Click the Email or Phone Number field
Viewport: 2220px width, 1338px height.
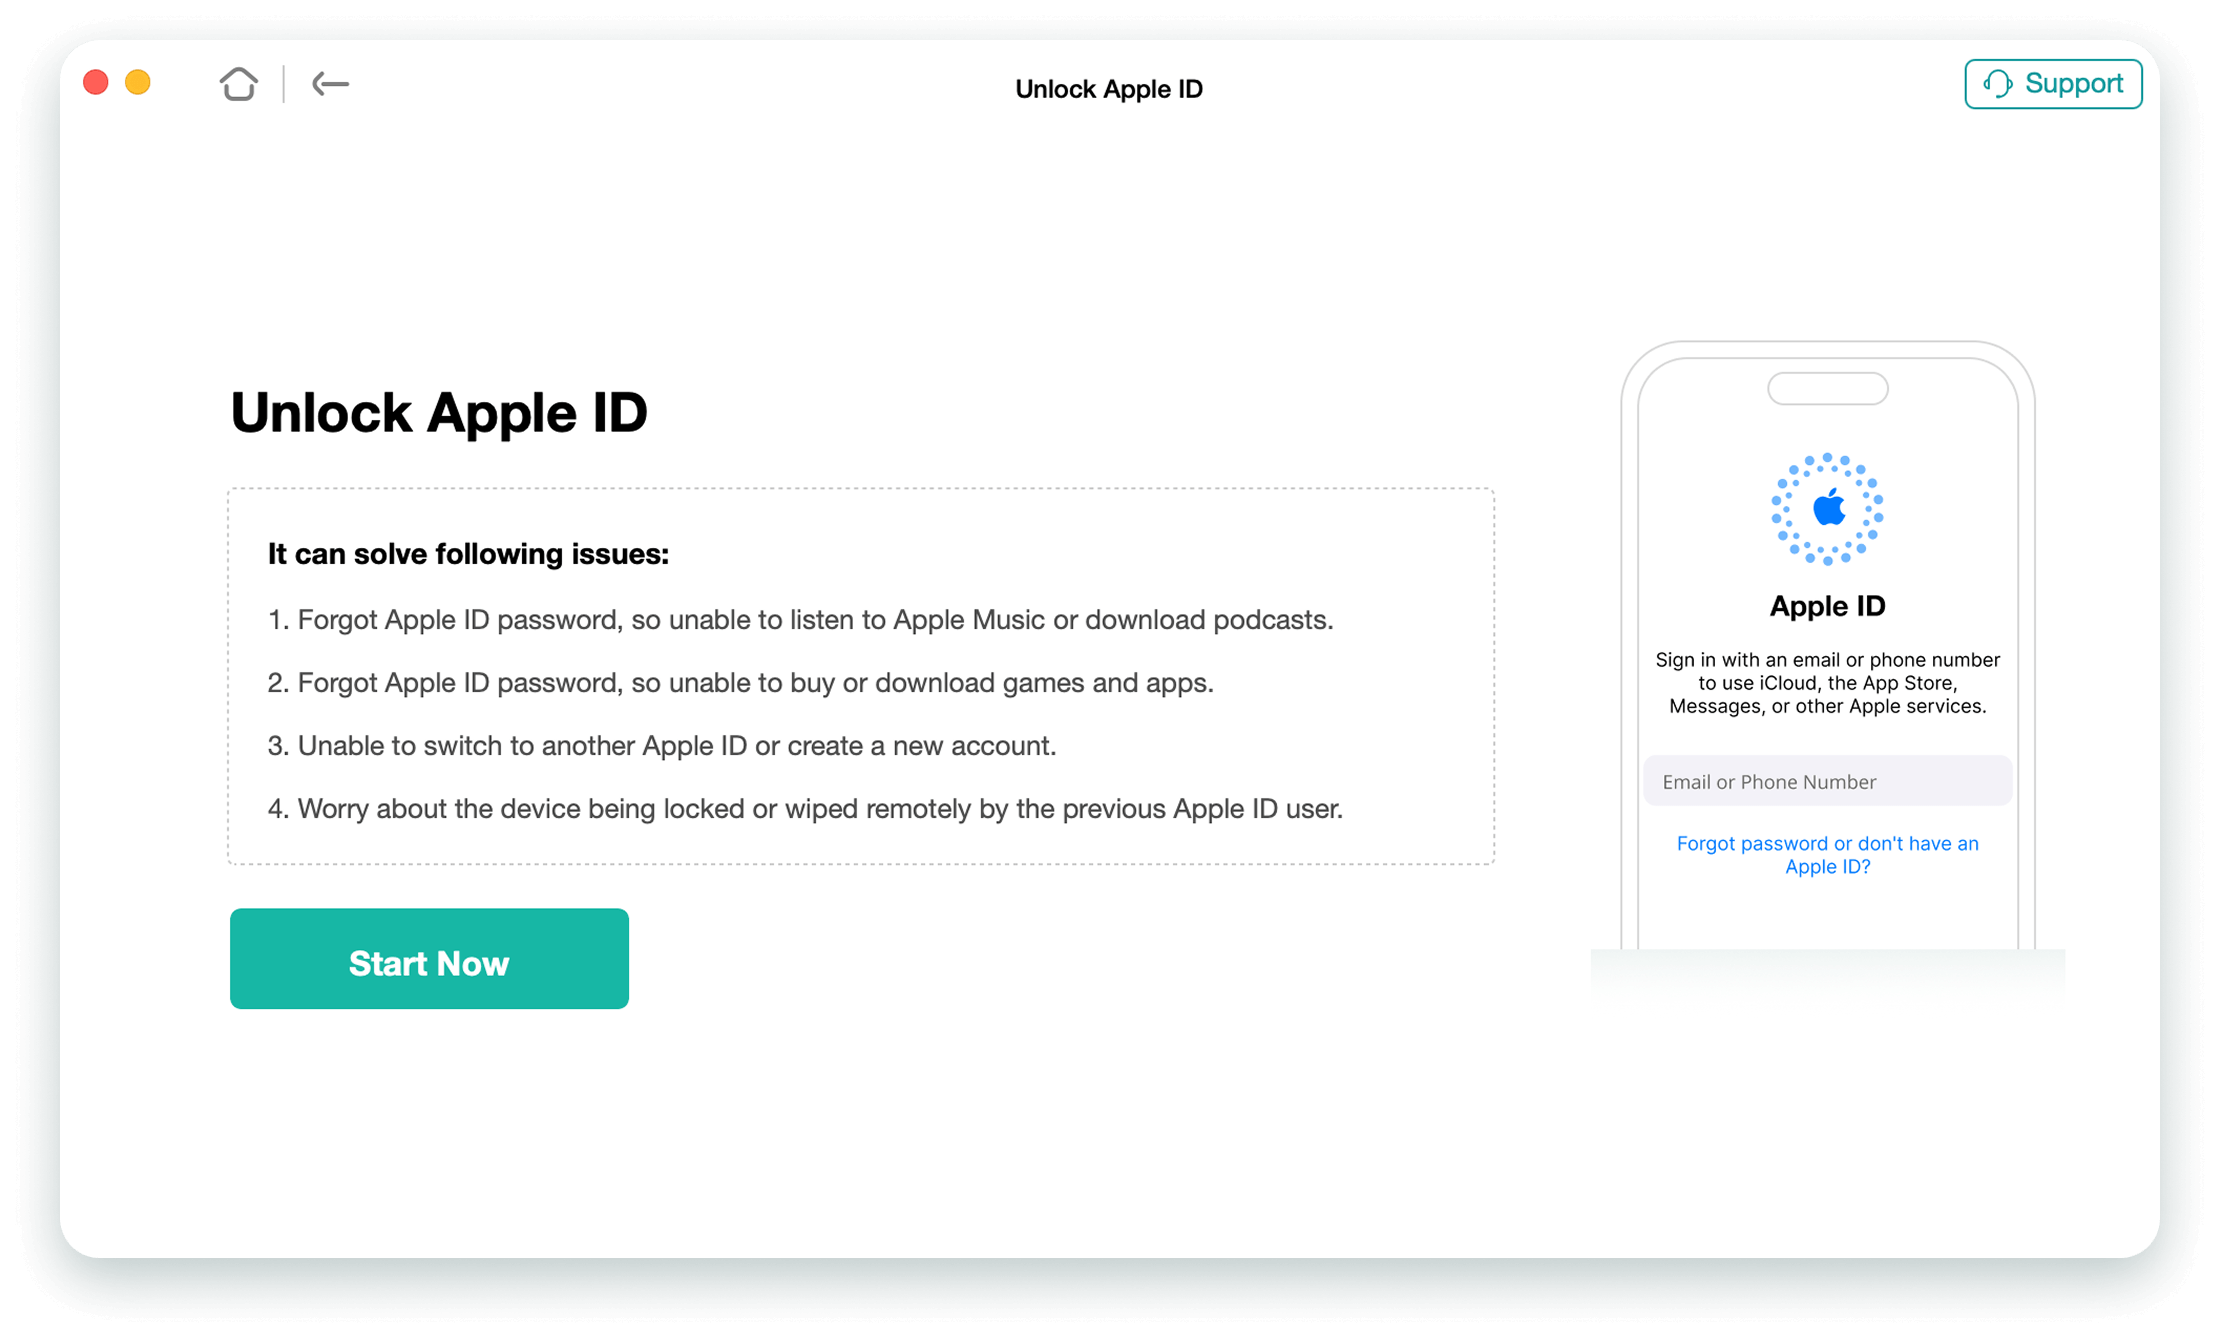[x=1827, y=781]
